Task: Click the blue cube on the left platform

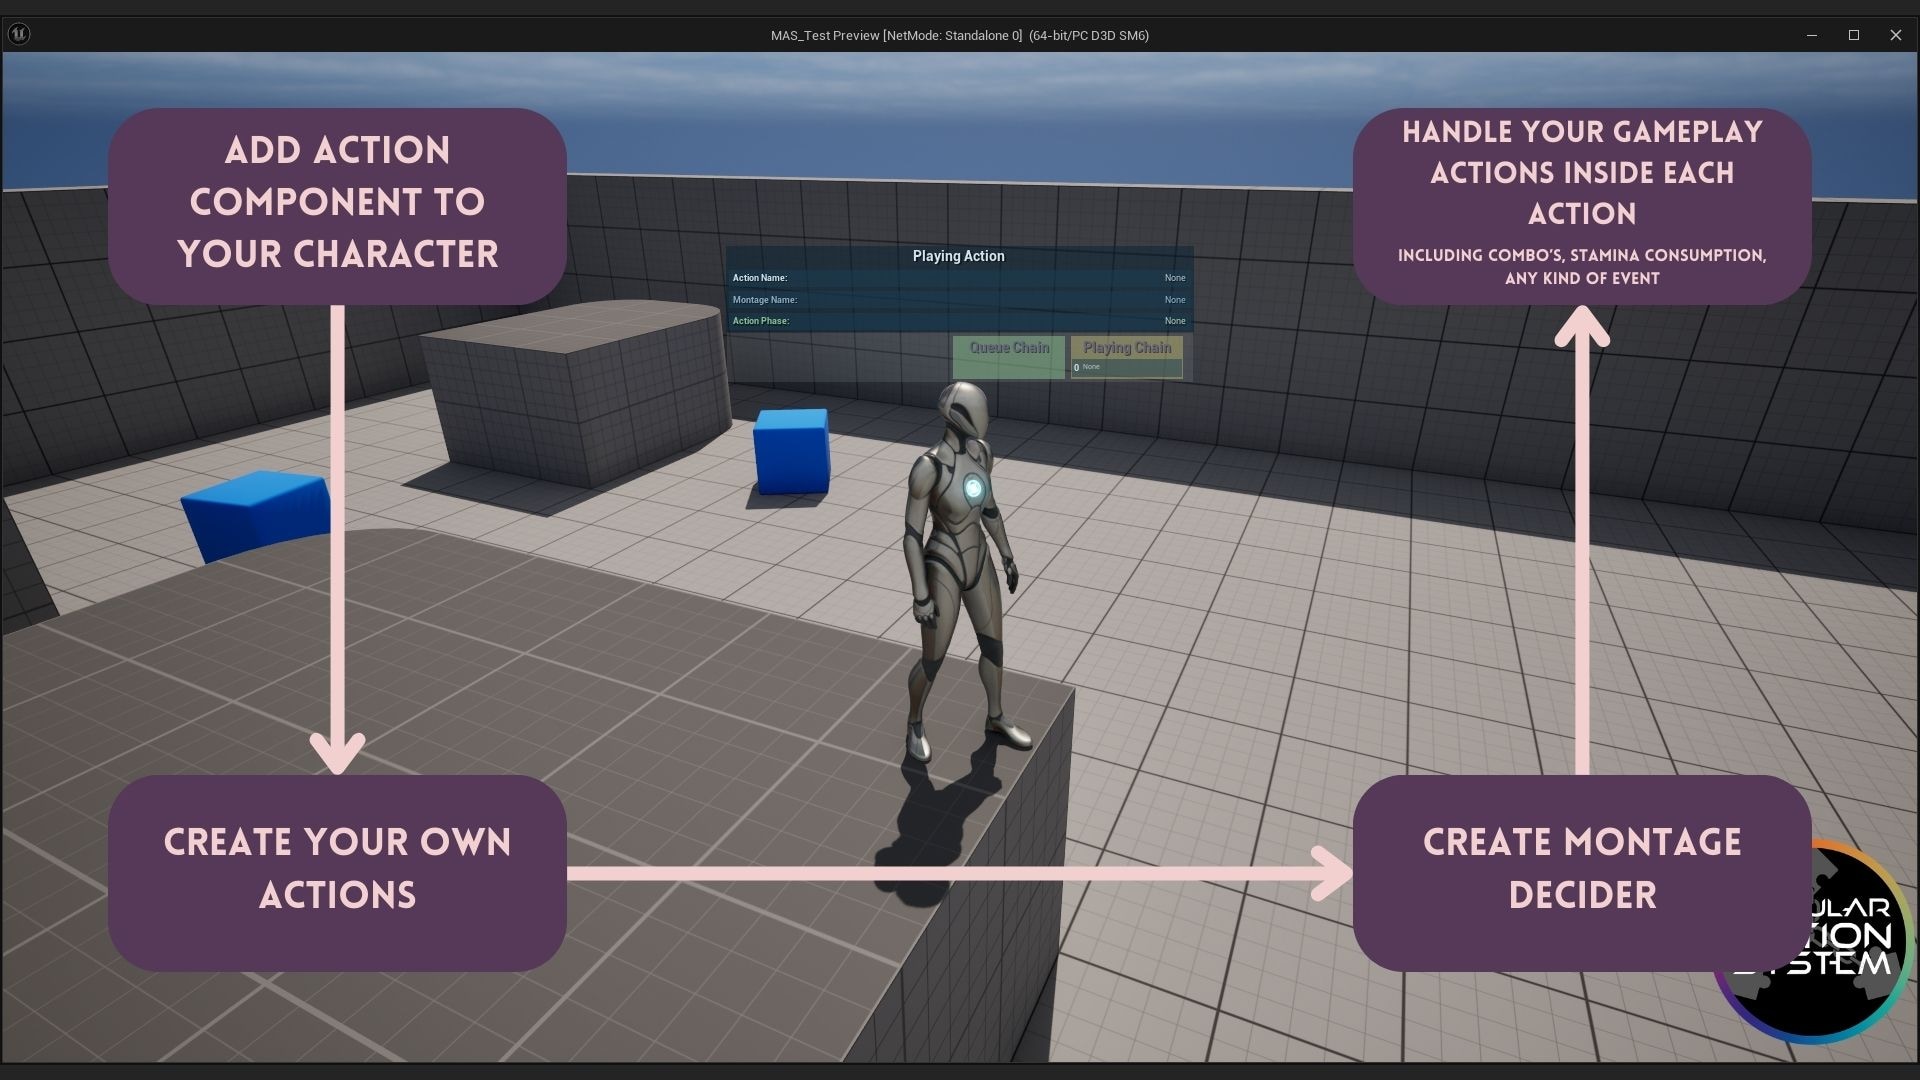Action: point(255,515)
